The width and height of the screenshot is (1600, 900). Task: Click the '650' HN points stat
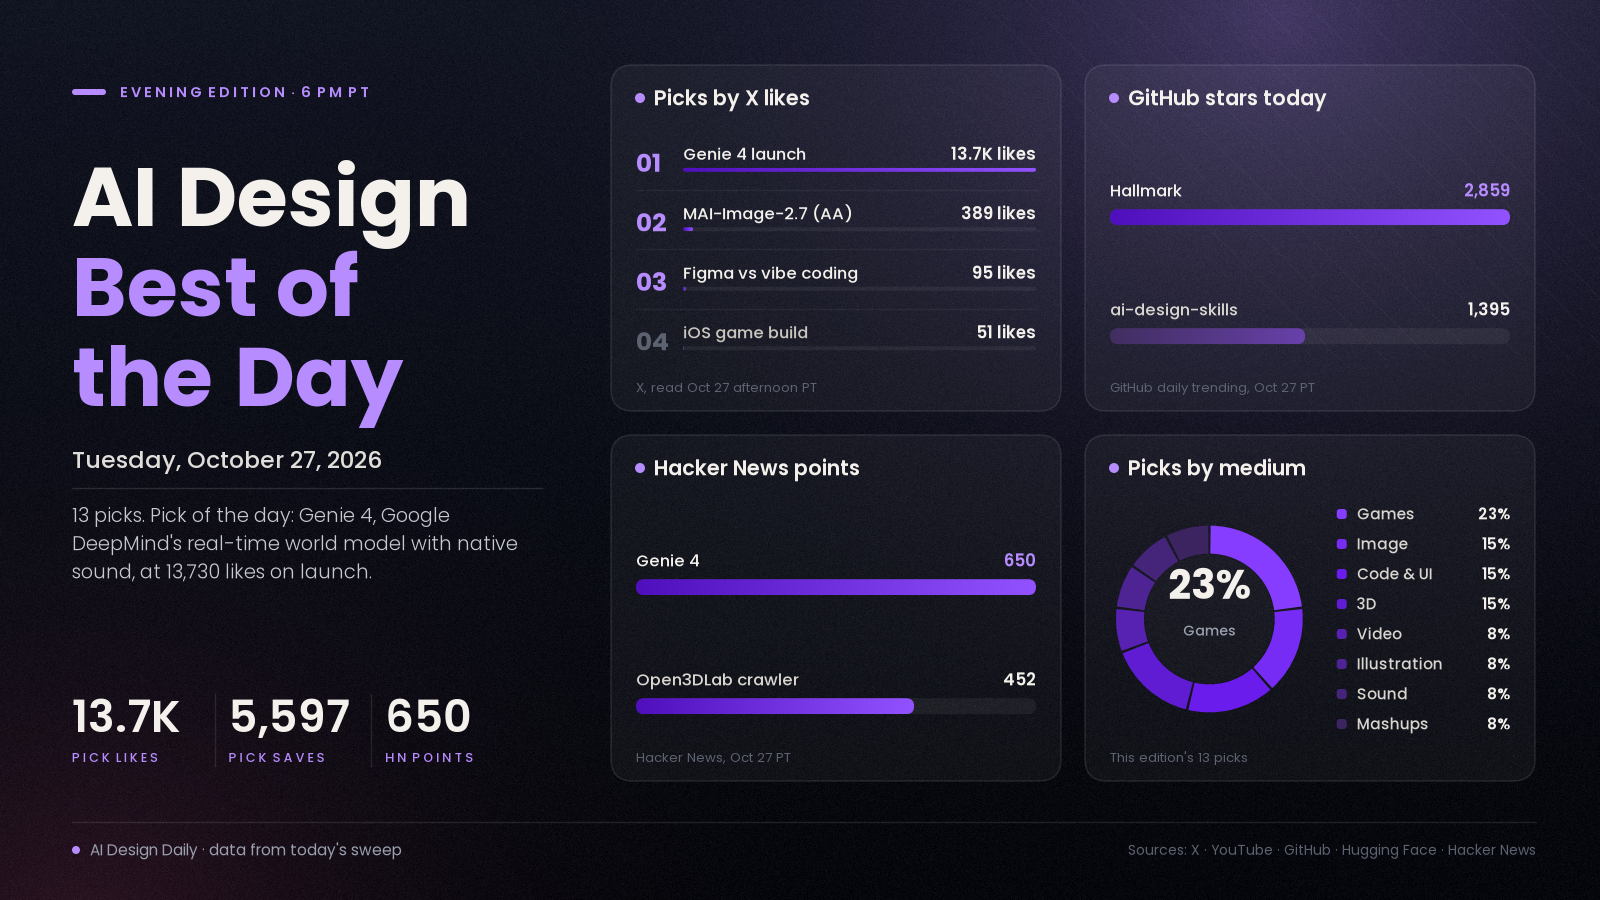coord(428,716)
